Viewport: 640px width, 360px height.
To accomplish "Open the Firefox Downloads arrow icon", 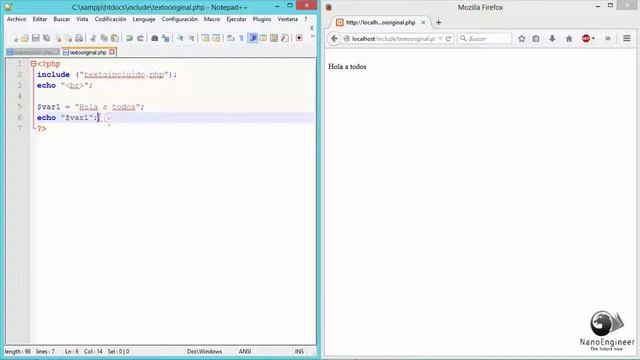I will click(x=552, y=39).
